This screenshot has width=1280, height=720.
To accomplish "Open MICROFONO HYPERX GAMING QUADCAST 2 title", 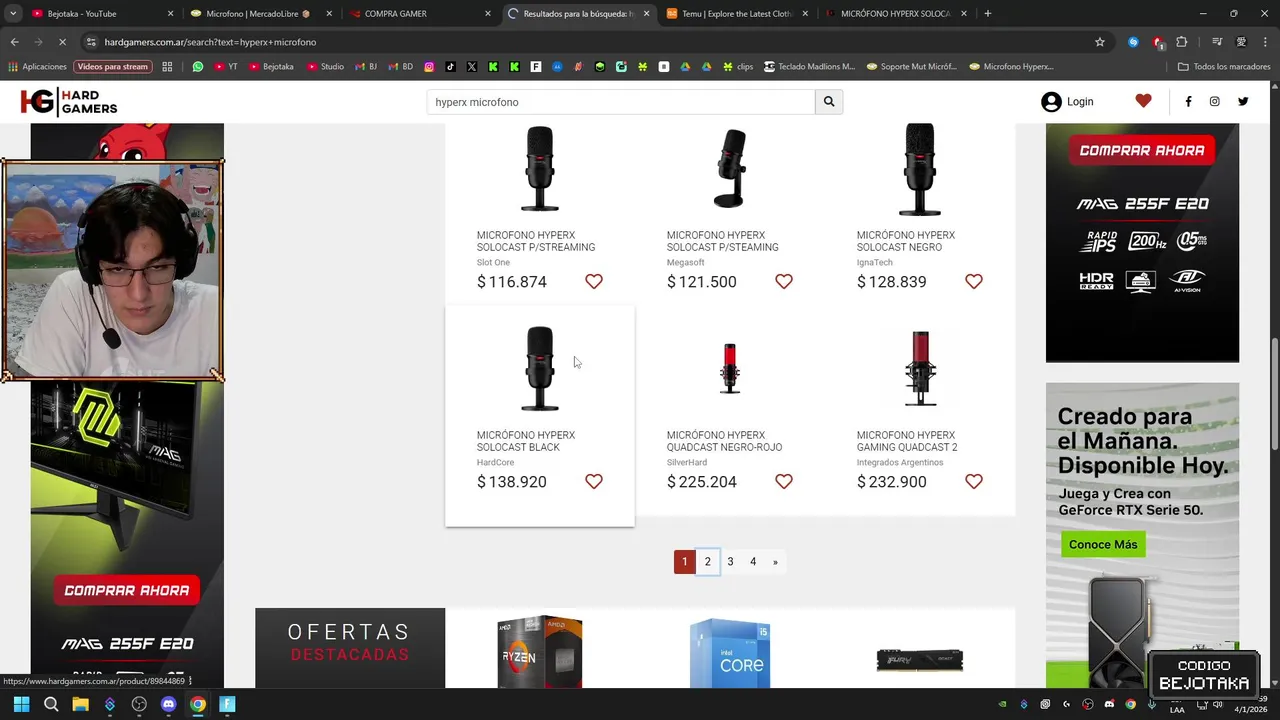I will 907,441.
